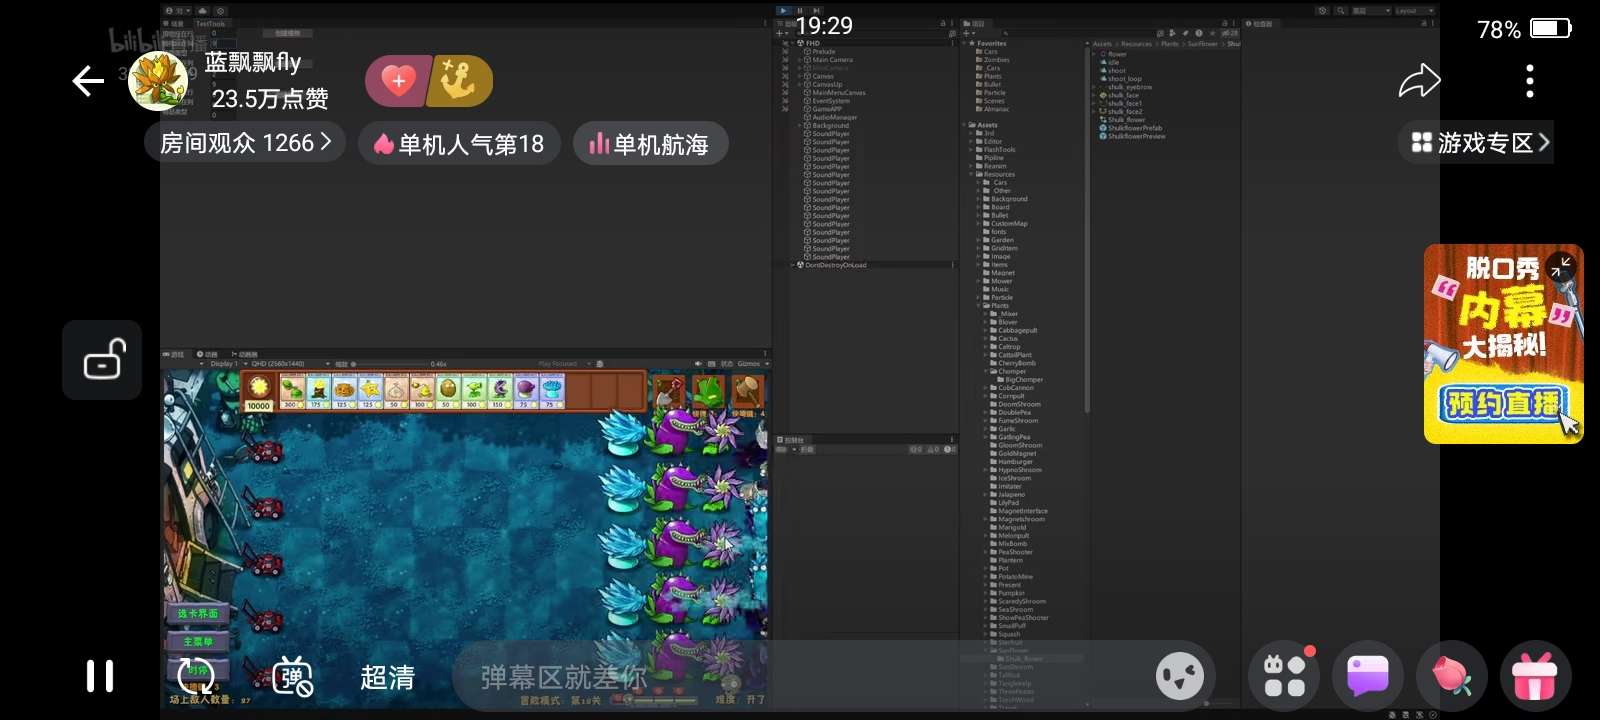The image size is (1600, 720).
Task: Click the in-game 选卡界面 button
Action: pos(198,613)
